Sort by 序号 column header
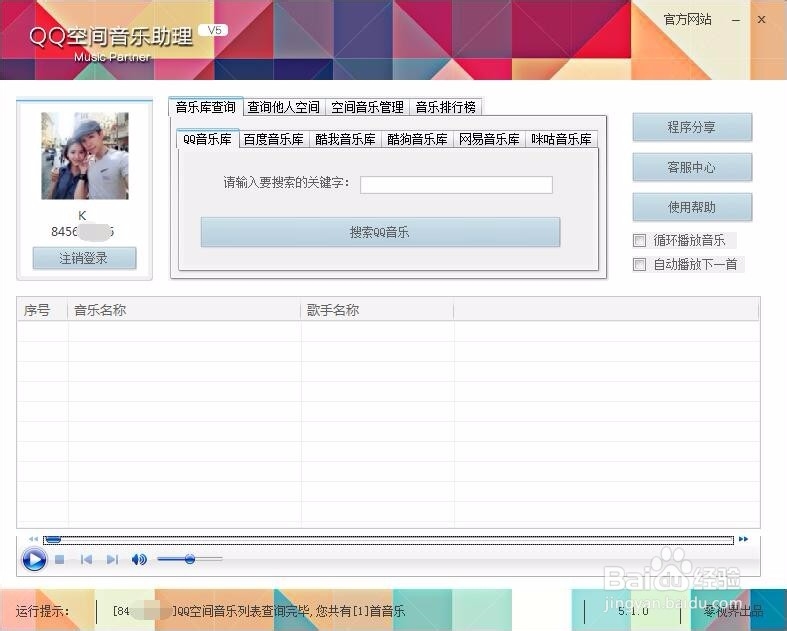This screenshot has height=631, width=787. [42, 310]
